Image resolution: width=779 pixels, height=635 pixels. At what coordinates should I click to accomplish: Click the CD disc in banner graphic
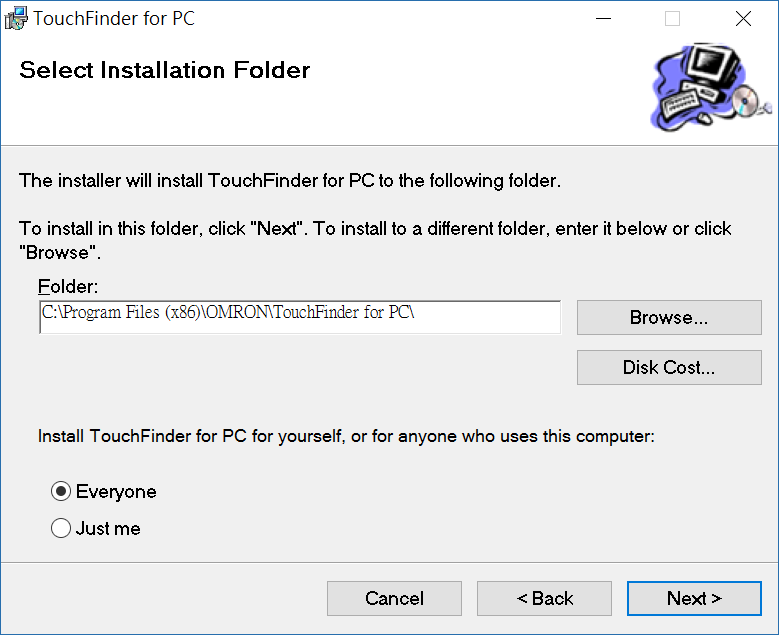click(x=746, y=101)
